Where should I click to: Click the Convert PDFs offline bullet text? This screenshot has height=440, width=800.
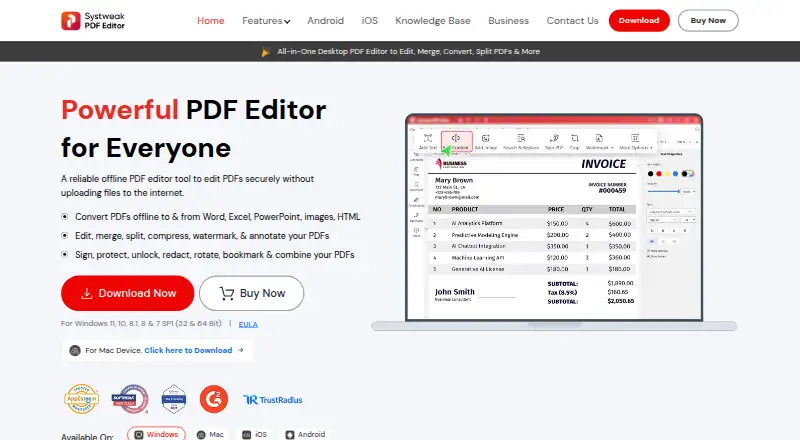click(x=218, y=216)
